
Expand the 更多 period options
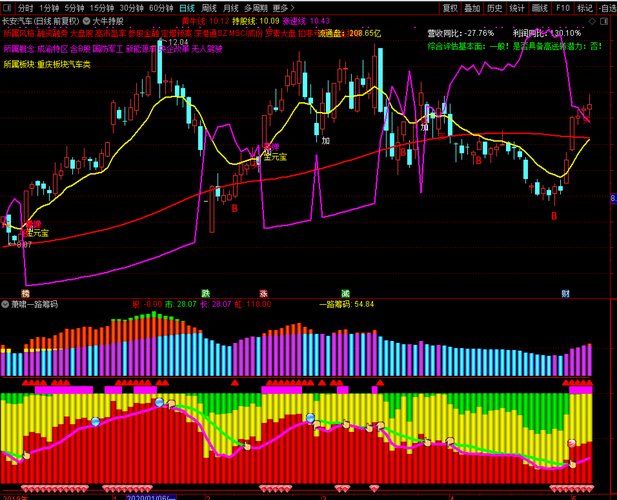tap(285, 7)
